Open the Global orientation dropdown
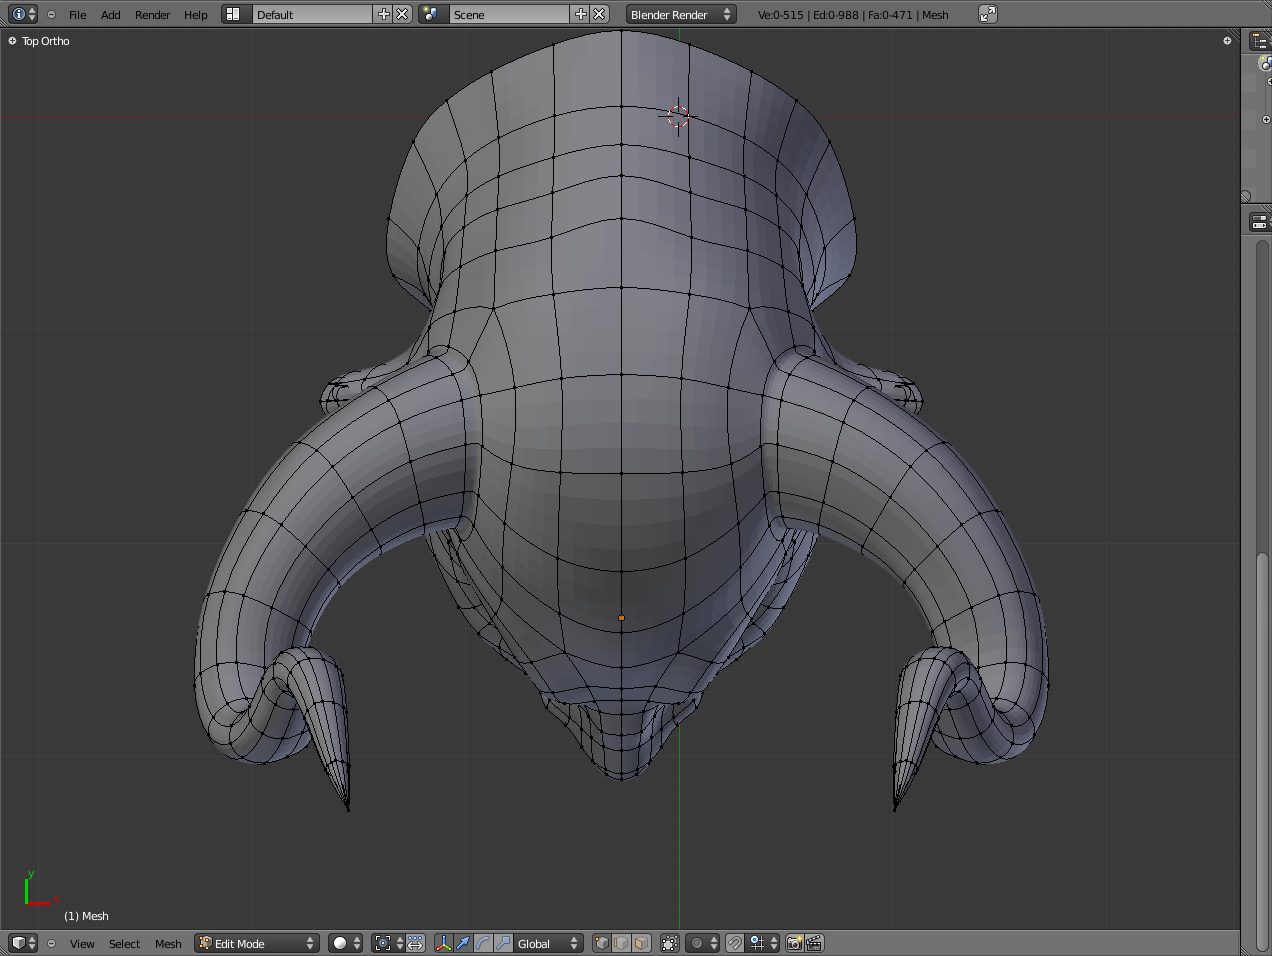The image size is (1272, 956). [548, 943]
